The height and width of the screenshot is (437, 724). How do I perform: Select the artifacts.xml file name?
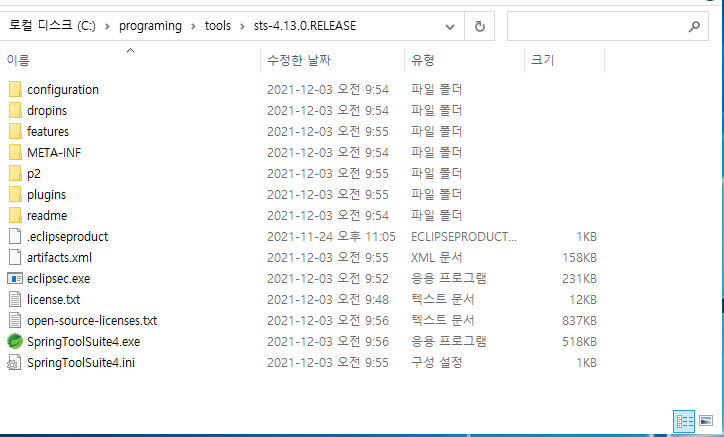click(x=59, y=257)
